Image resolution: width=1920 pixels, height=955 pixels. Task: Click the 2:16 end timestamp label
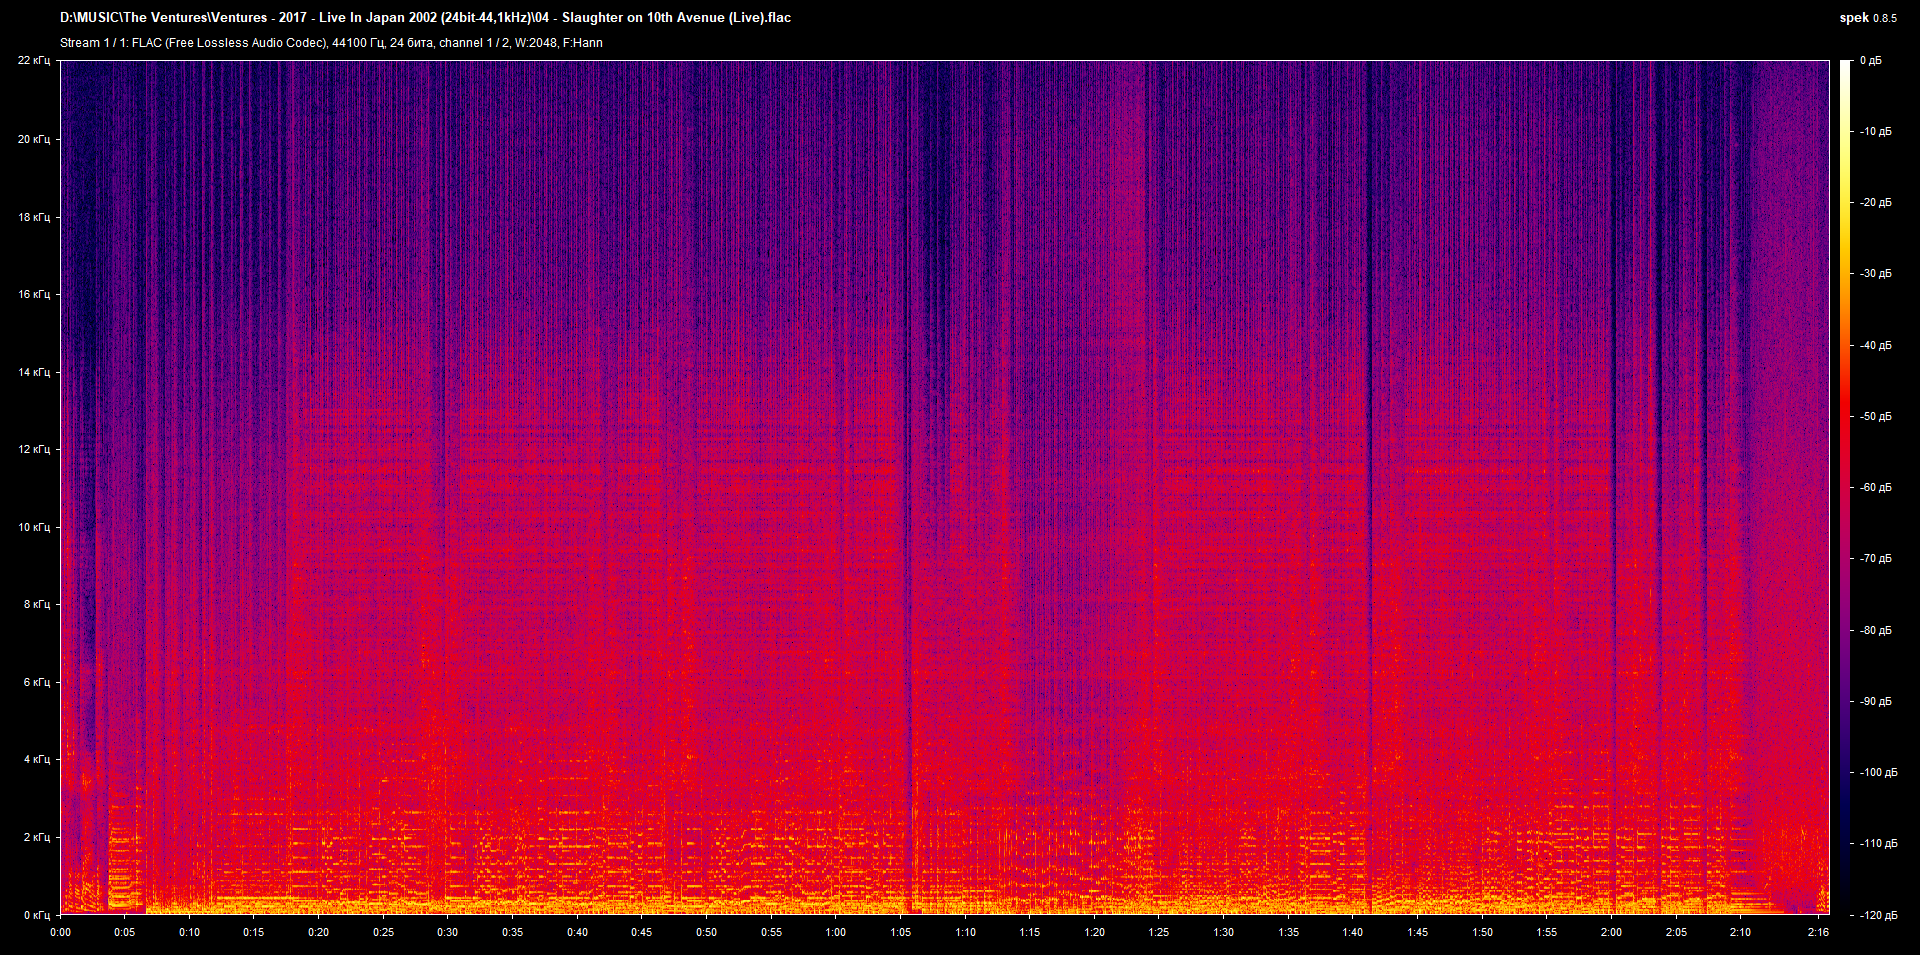tap(1819, 932)
